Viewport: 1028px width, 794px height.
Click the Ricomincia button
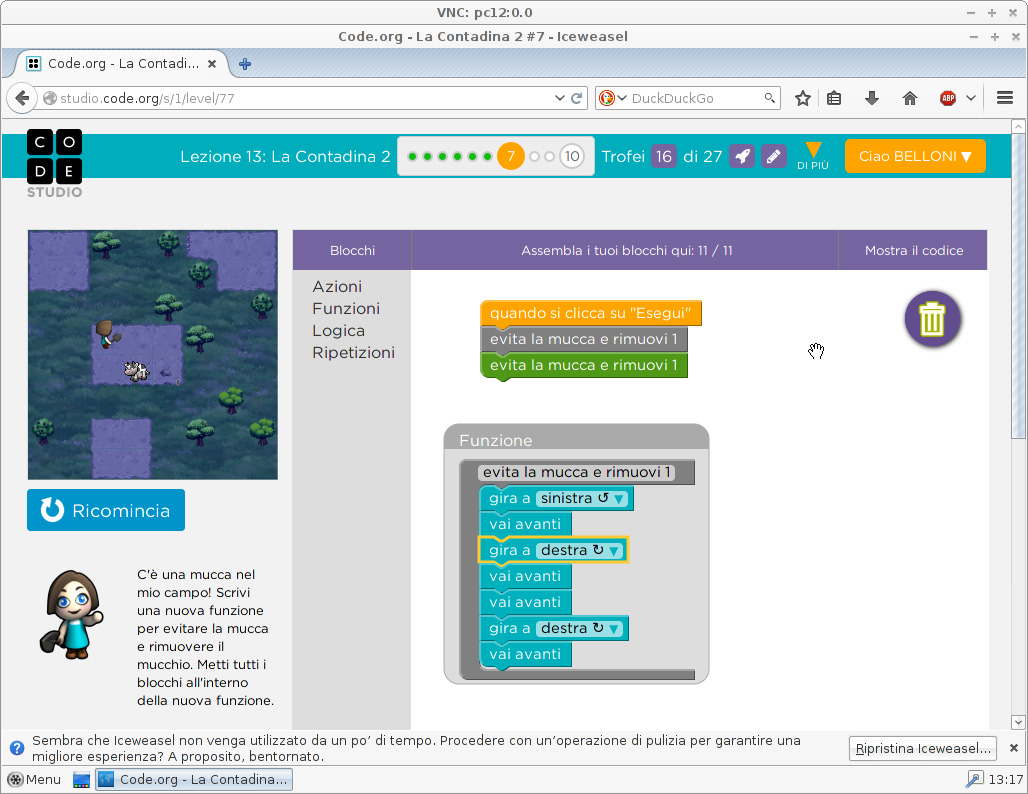point(106,511)
